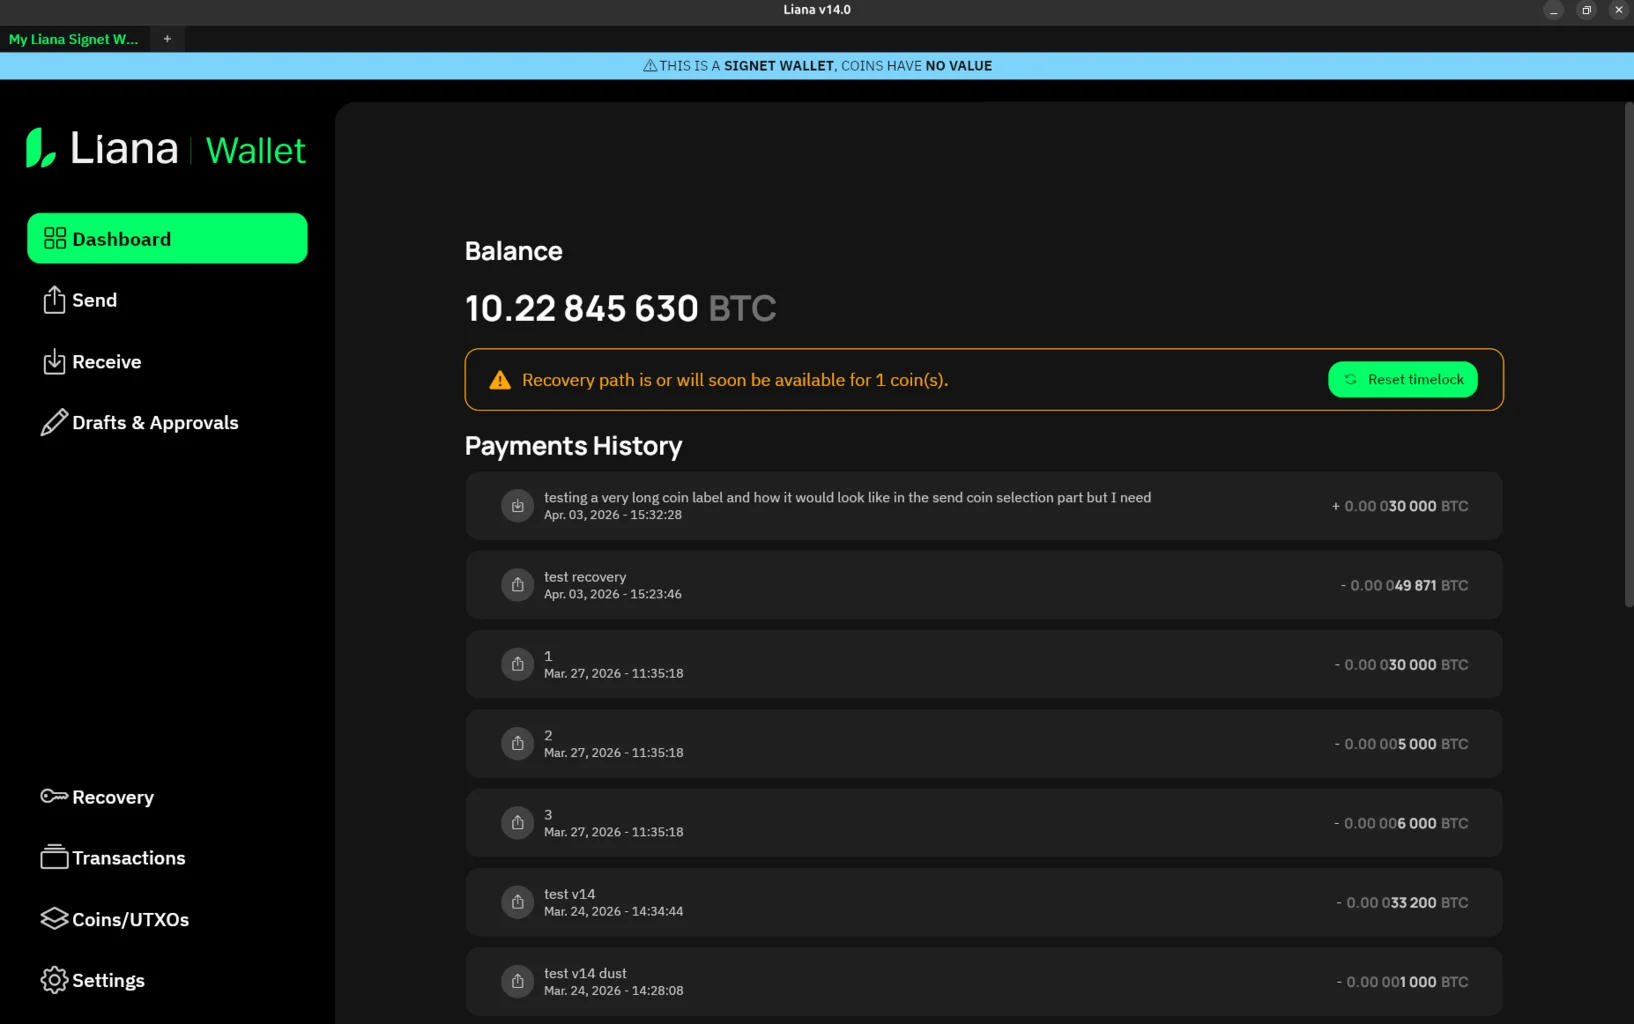
Task: Click outgoing icon of payment labeled 1
Action: coord(517,664)
